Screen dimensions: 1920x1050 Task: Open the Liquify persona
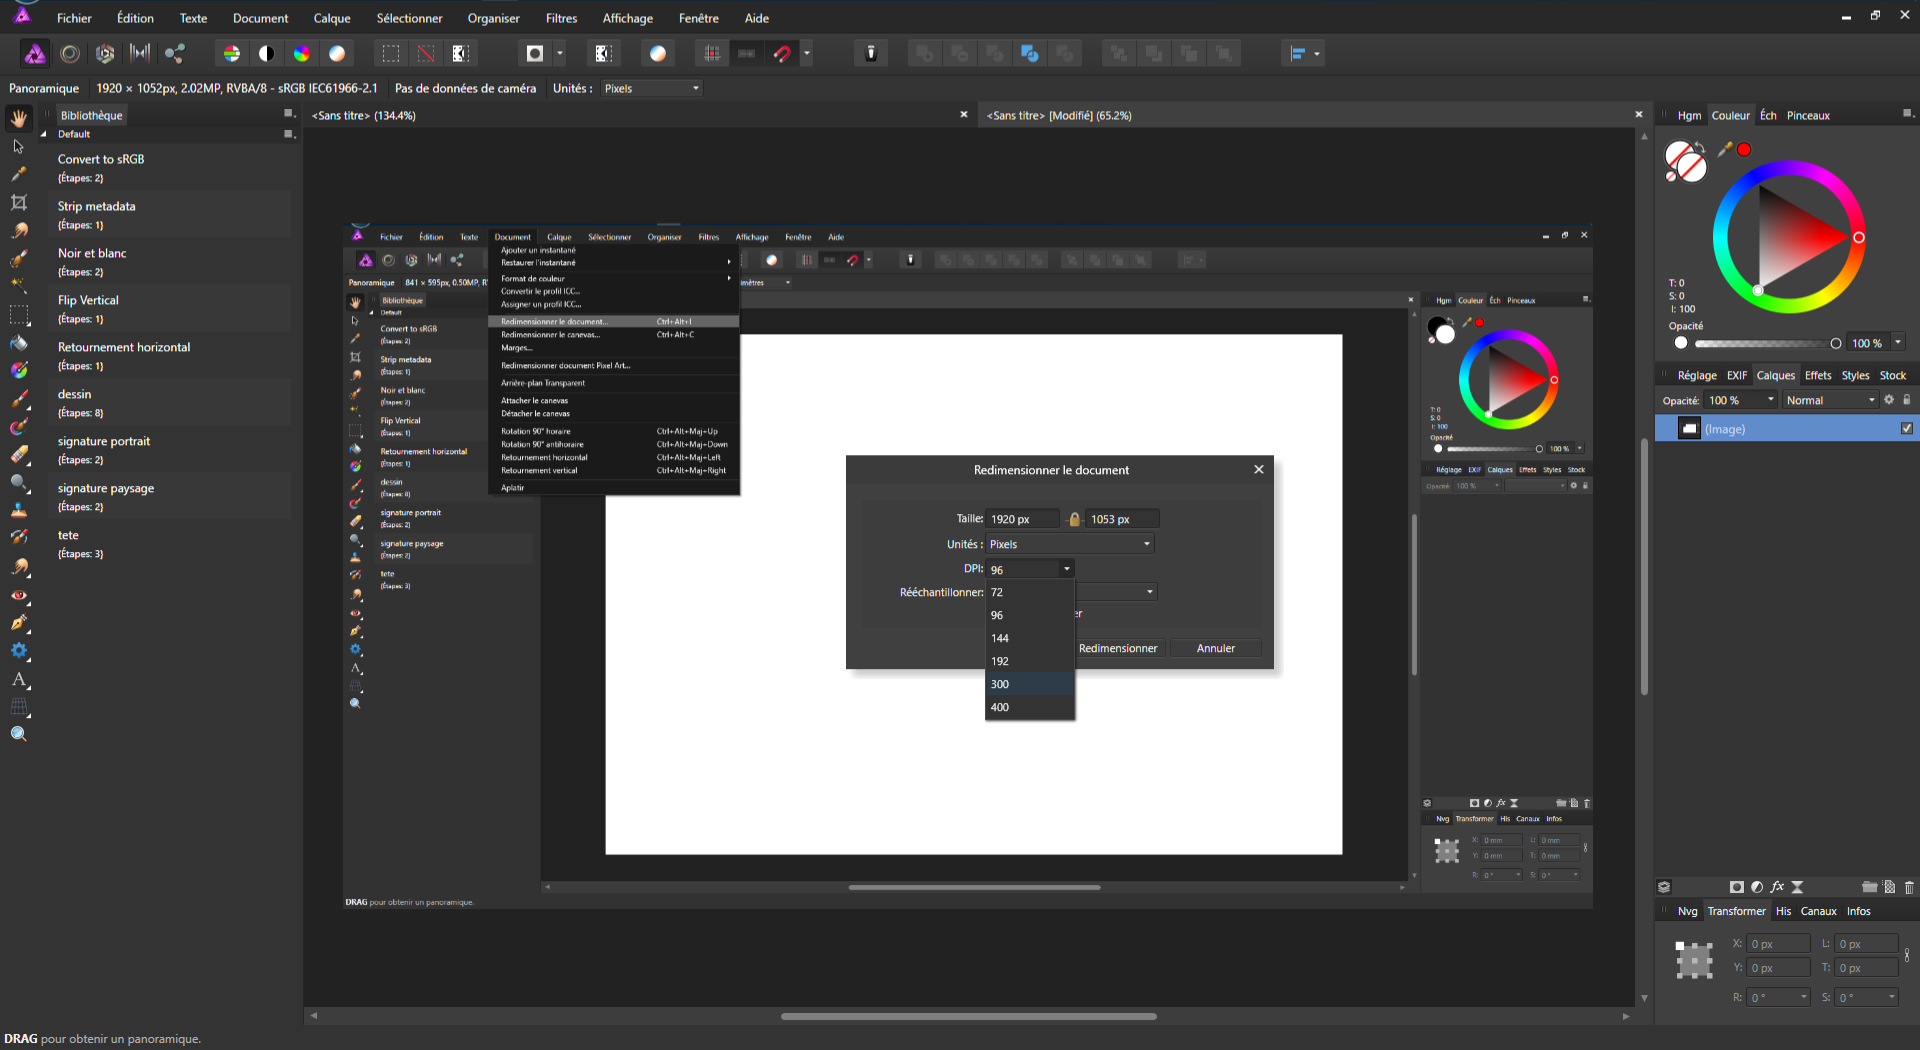click(70, 54)
